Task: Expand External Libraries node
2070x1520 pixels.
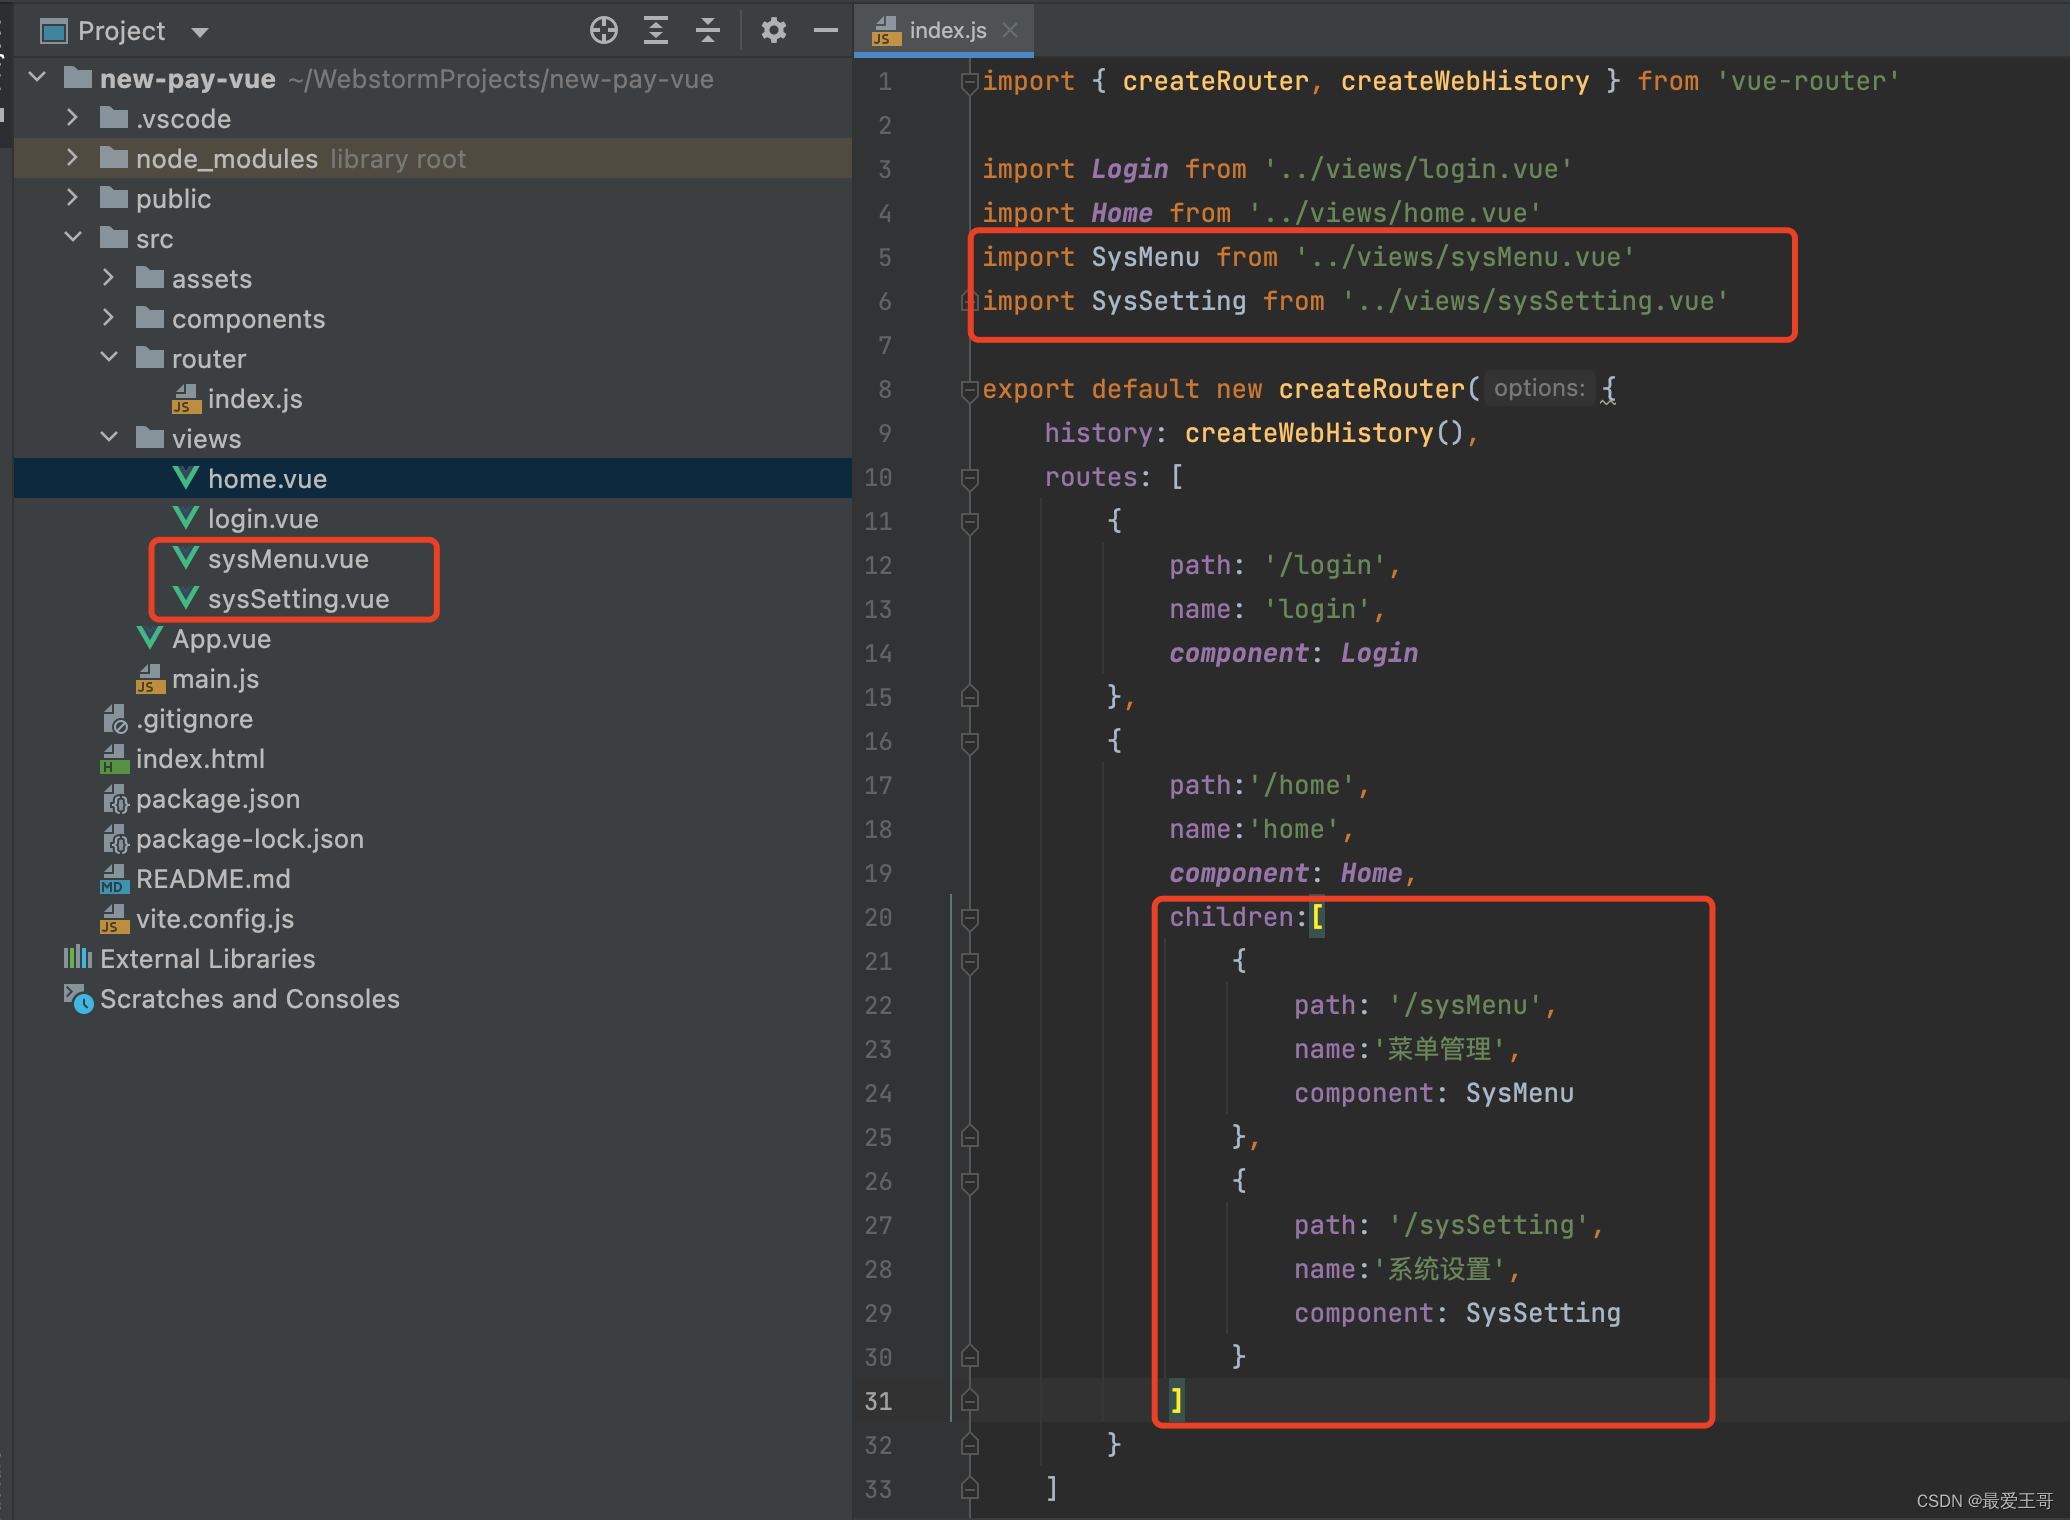Action: tap(207, 959)
